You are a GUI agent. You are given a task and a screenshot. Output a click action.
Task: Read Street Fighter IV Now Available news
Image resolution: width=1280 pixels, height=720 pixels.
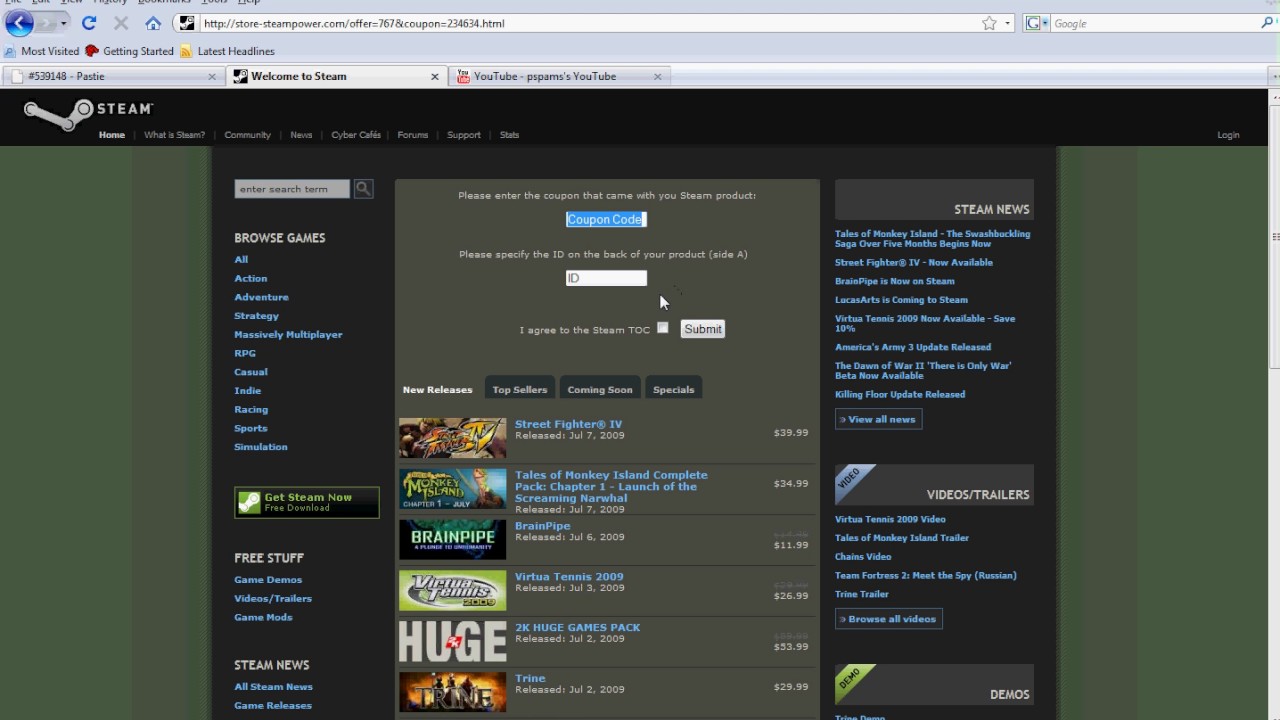[x=914, y=262]
